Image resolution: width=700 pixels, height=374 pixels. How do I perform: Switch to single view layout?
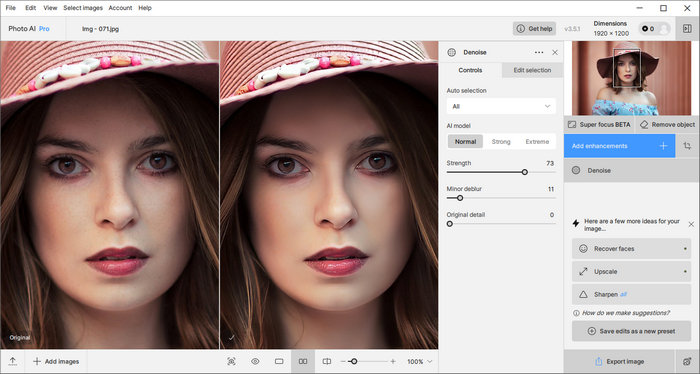tap(279, 362)
